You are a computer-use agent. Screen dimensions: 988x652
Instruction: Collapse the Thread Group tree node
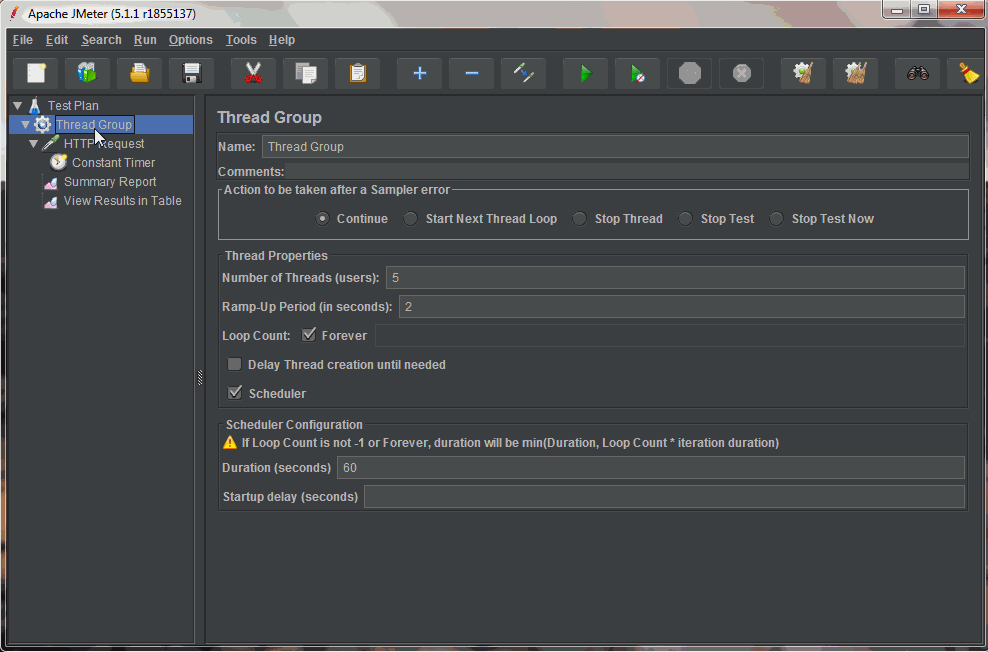[x=25, y=124]
